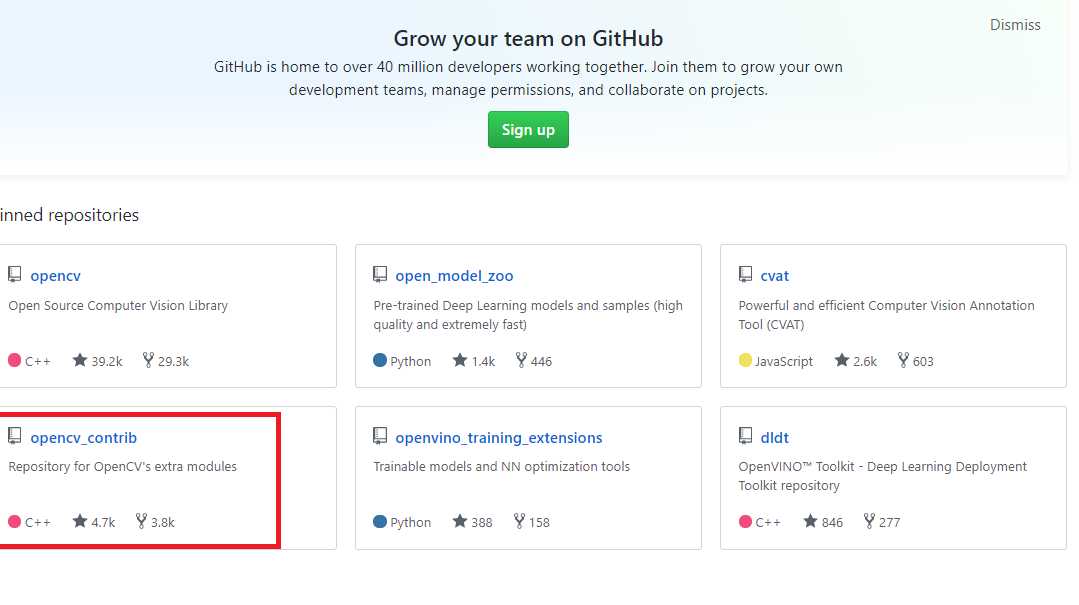The height and width of the screenshot is (605, 1079).
Task: Click the star icon showing 388
Action: (460, 521)
